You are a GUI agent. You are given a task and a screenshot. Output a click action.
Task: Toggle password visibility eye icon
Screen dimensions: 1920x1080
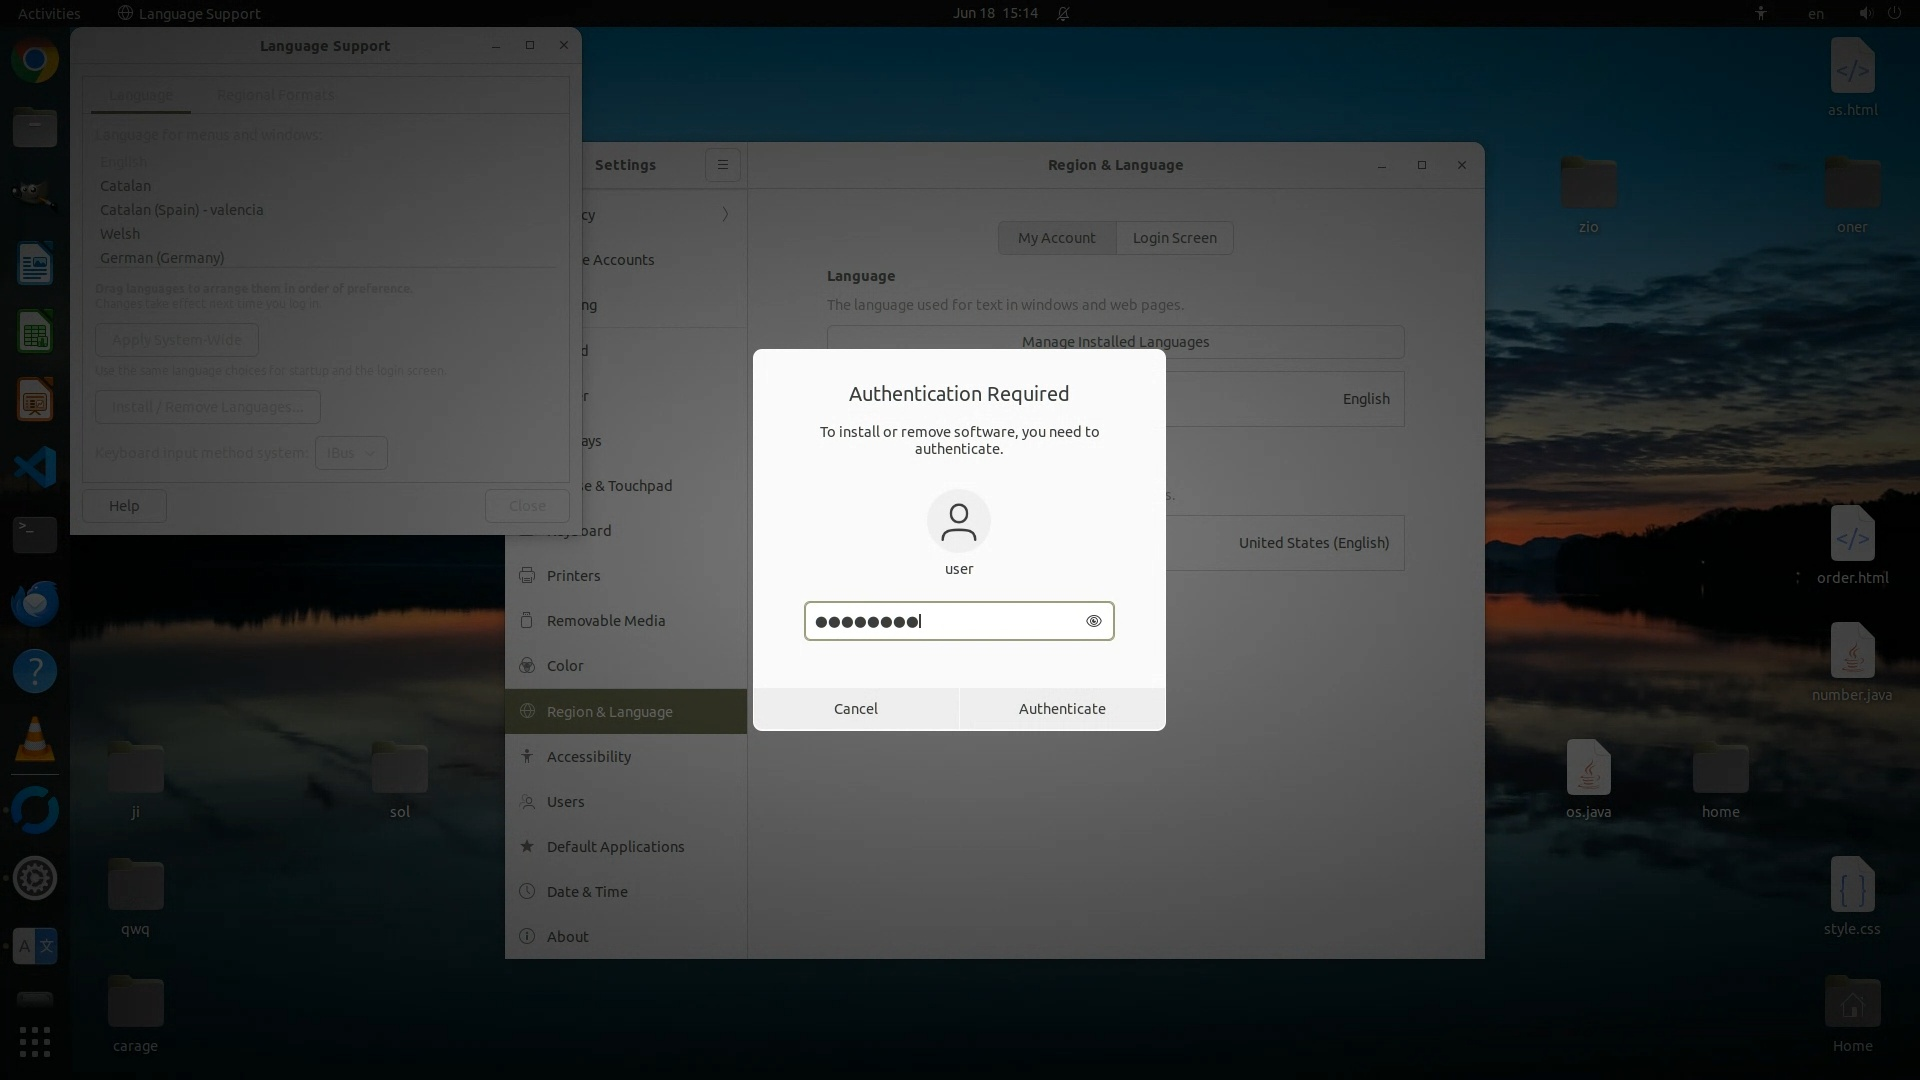[1093, 621]
